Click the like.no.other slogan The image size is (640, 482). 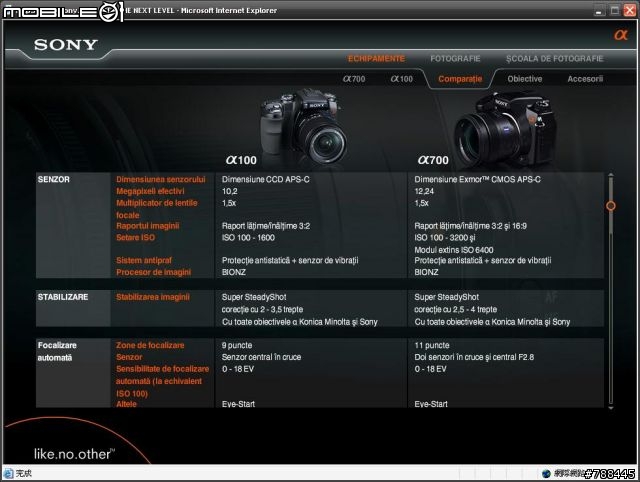(74, 454)
